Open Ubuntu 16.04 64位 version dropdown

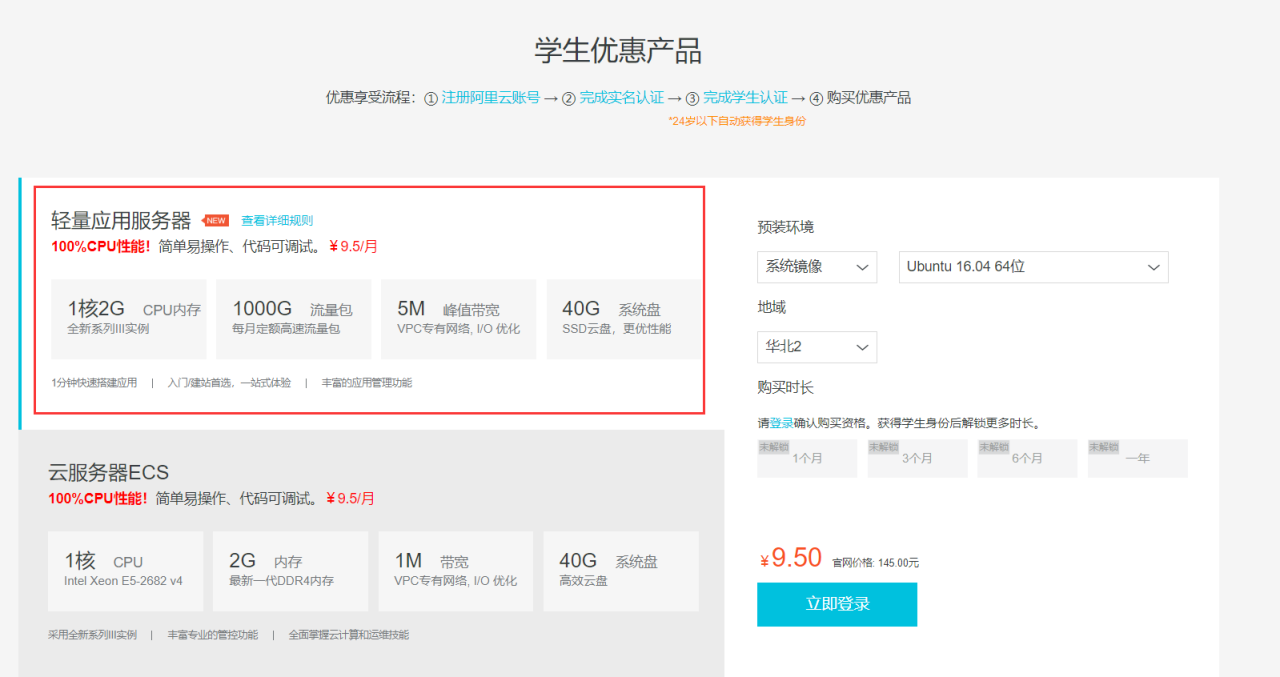1033,267
